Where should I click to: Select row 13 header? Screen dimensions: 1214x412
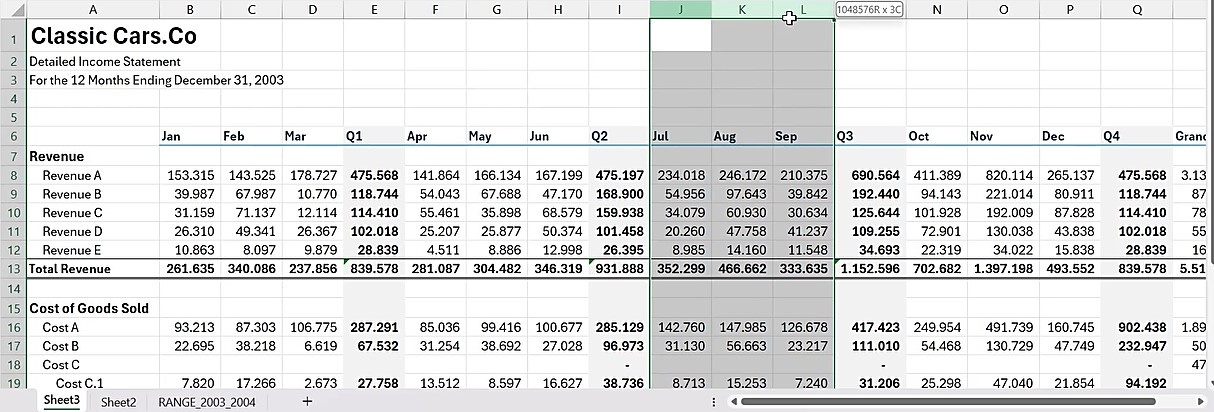pyautogui.click(x=13, y=269)
